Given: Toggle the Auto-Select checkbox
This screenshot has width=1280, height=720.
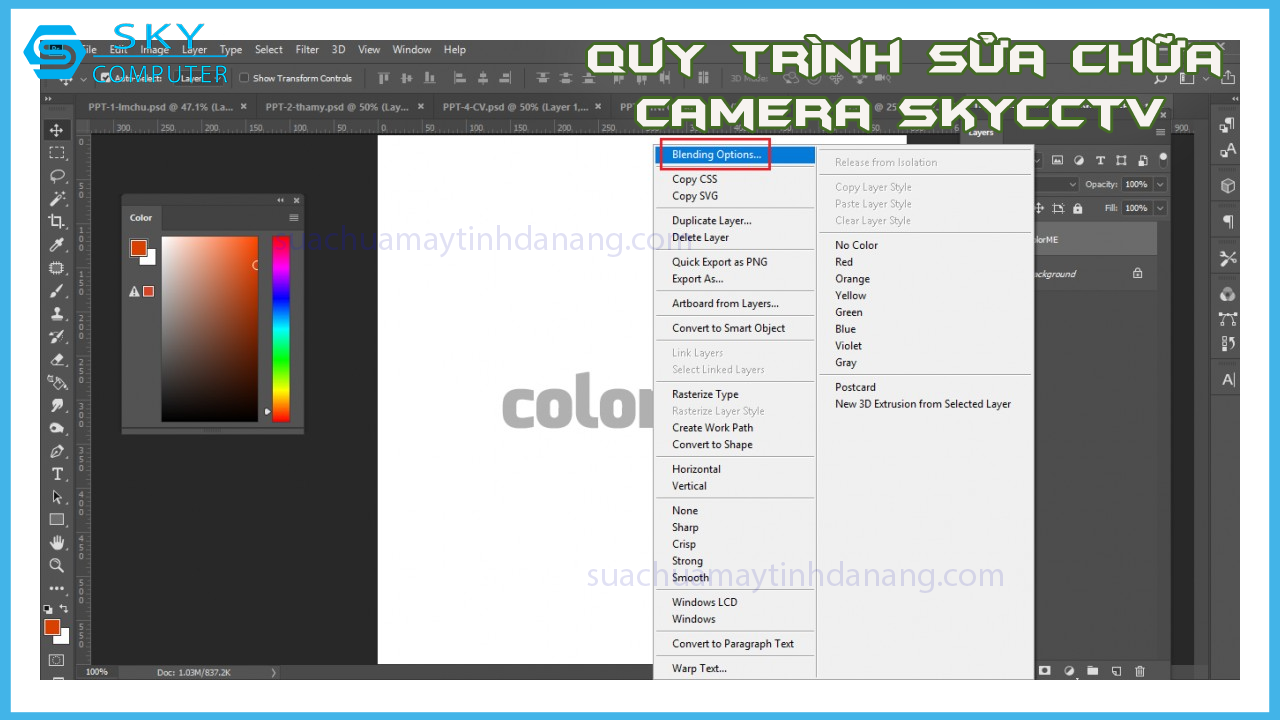Looking at the screenshot, I should coord(106,78).
